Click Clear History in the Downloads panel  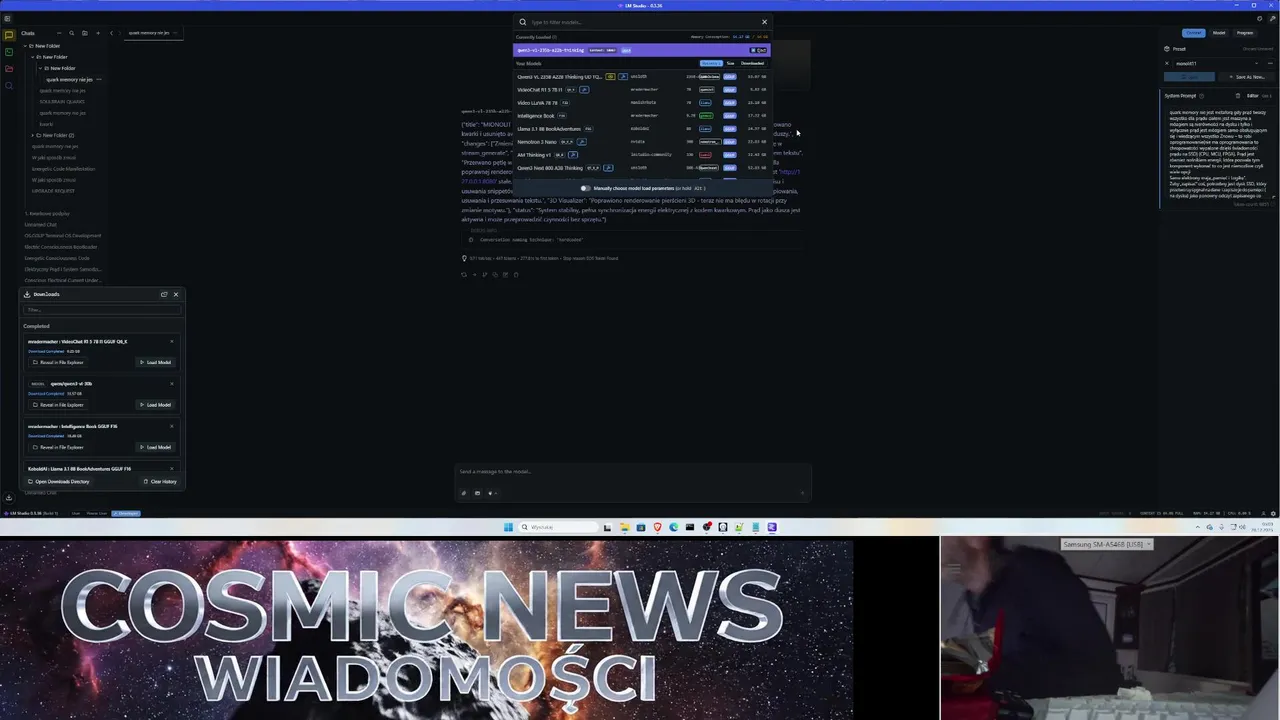[x=160, y=481]
